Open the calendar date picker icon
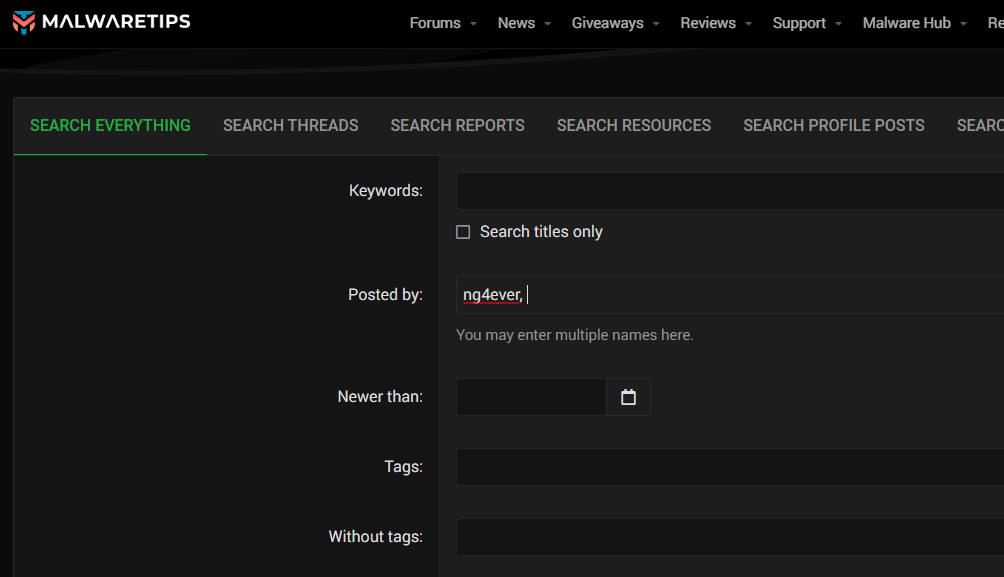 [x=628, y=397]
